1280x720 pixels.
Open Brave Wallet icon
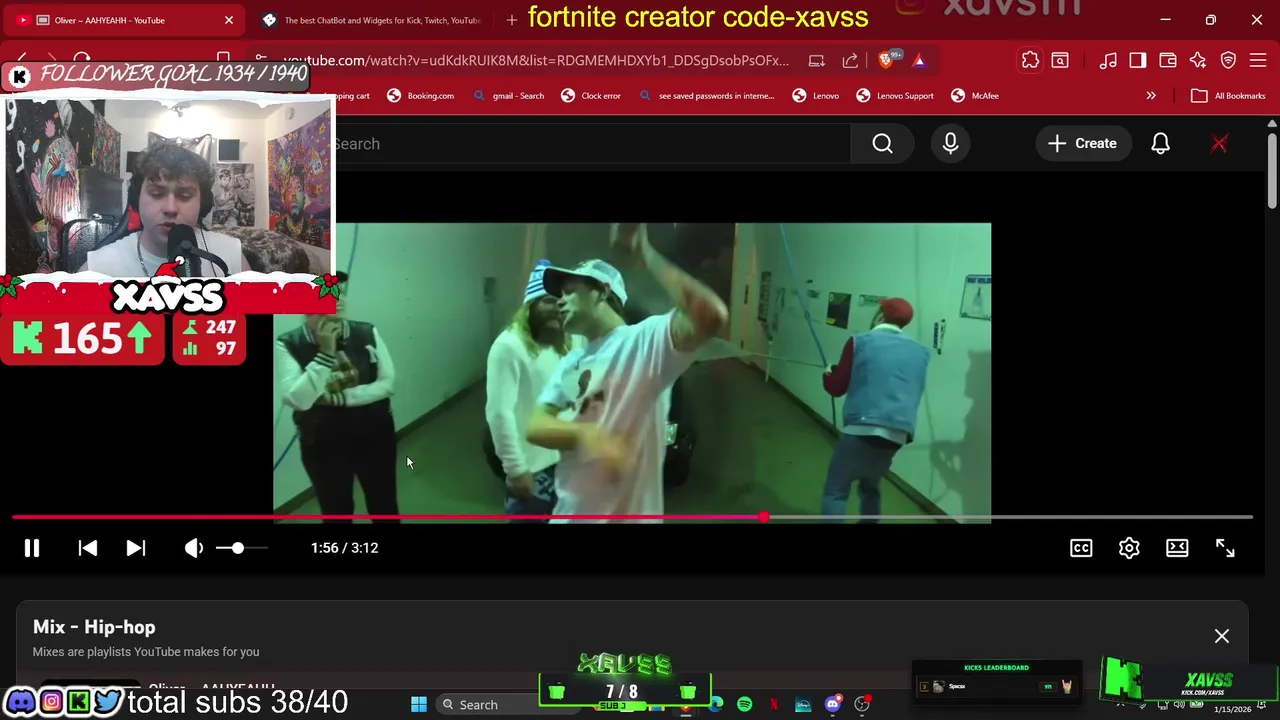pos(1168,61)
